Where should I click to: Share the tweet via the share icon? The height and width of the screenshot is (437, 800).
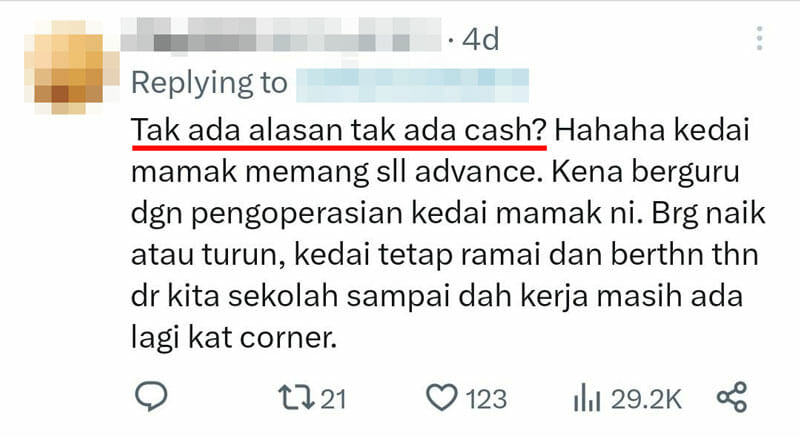pyautogui.click(x=732, y=397)
